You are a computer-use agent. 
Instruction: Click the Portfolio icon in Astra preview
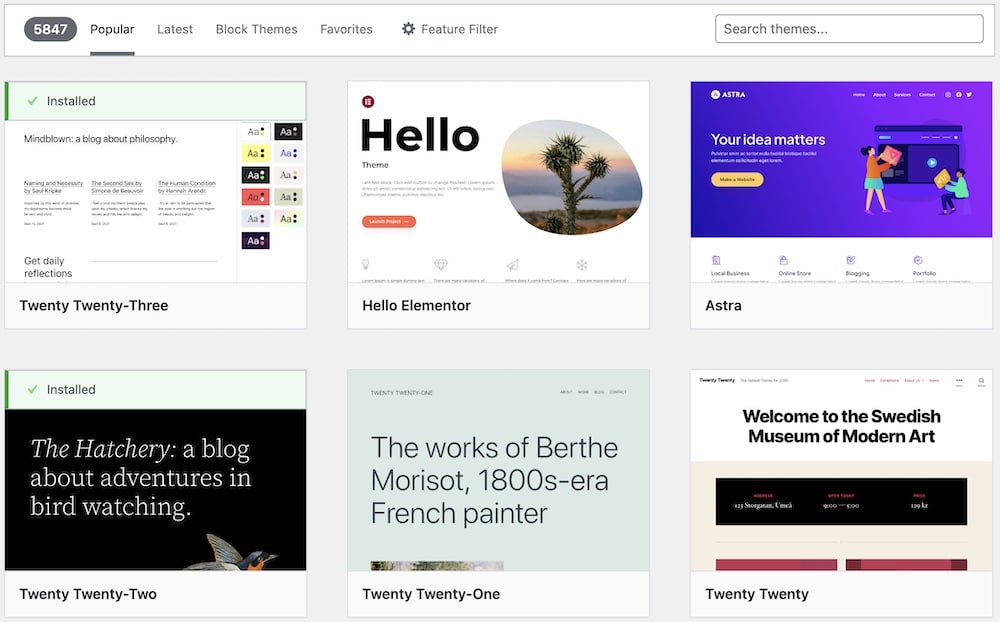(918, 260)
